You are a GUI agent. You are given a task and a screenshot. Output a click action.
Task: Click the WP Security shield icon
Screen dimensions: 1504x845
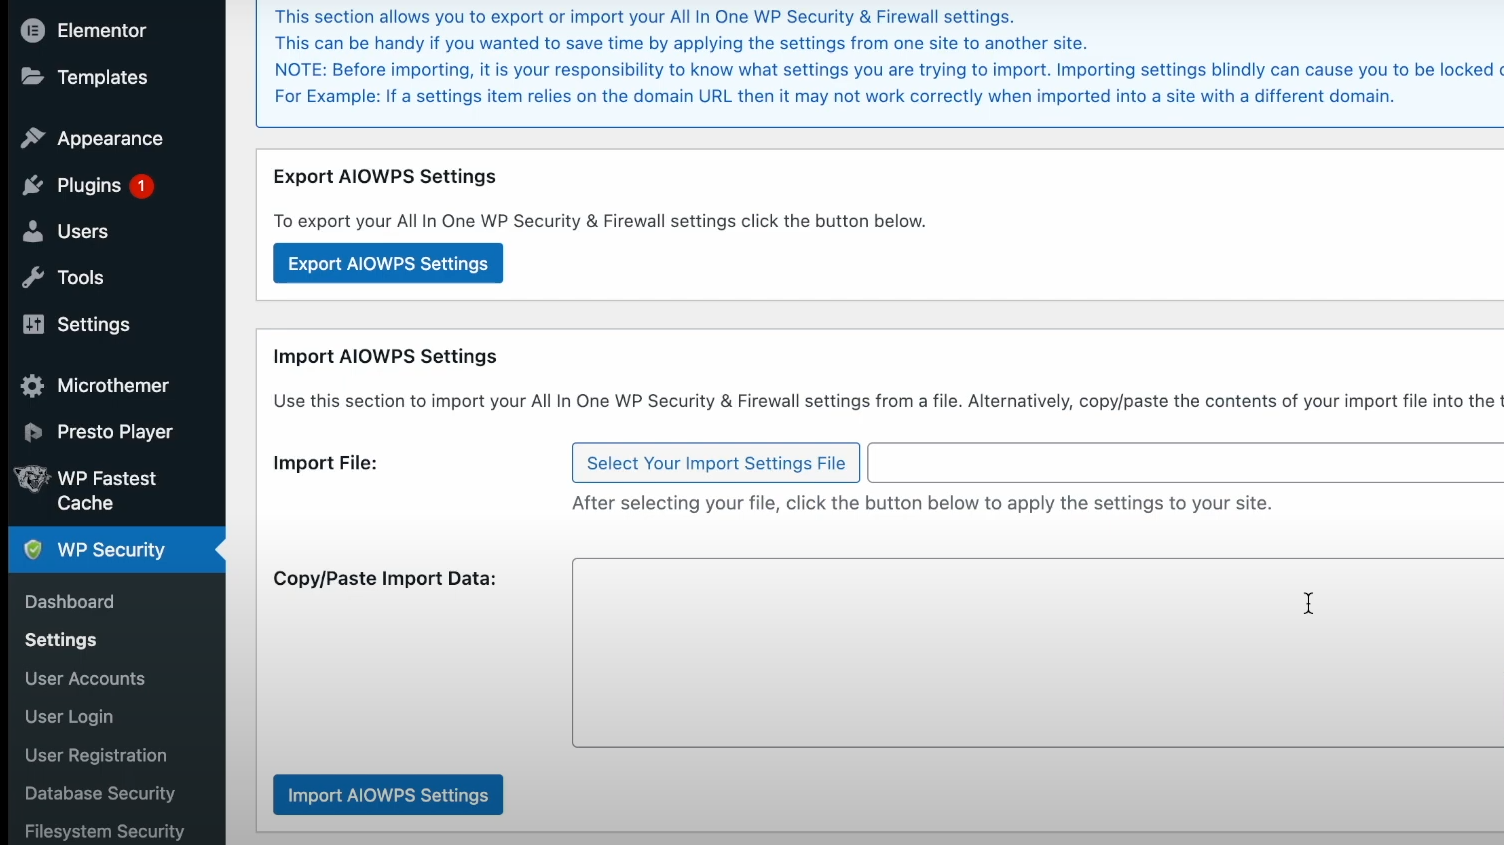(33, 550)
